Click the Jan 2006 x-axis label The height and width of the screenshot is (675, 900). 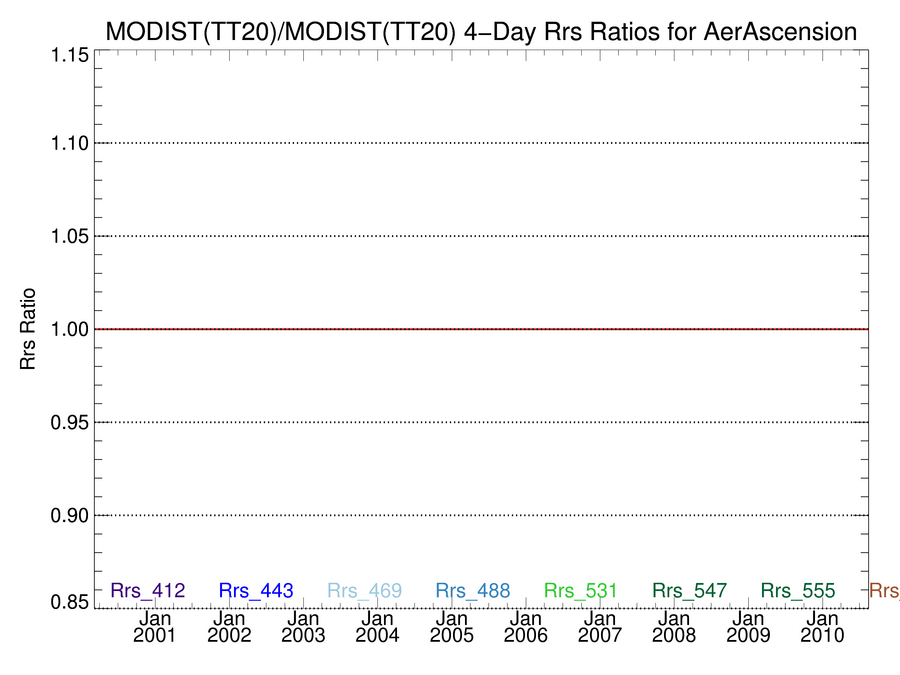(x=526, y=627)
